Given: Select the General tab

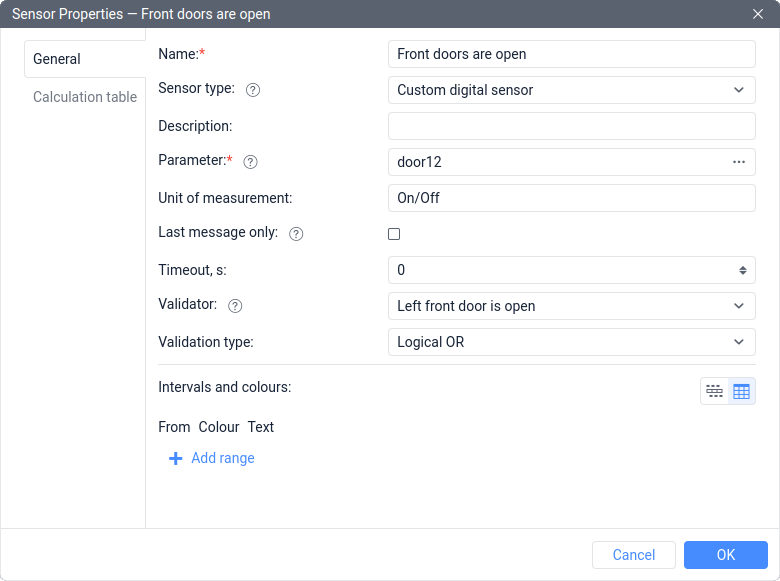Looking at the screenshot, I should [x=57, y=59].
